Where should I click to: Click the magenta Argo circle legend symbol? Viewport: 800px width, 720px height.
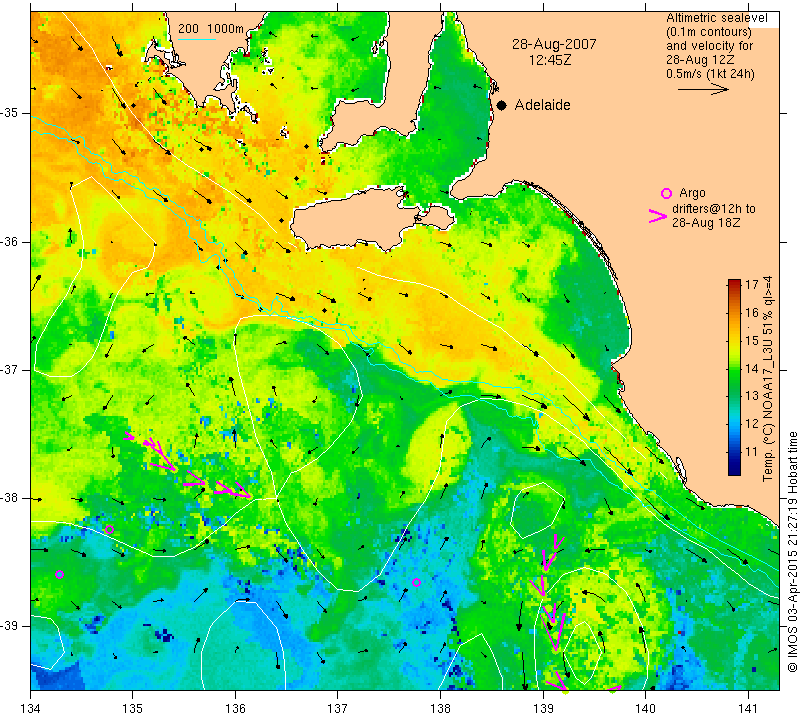(666, 193)
